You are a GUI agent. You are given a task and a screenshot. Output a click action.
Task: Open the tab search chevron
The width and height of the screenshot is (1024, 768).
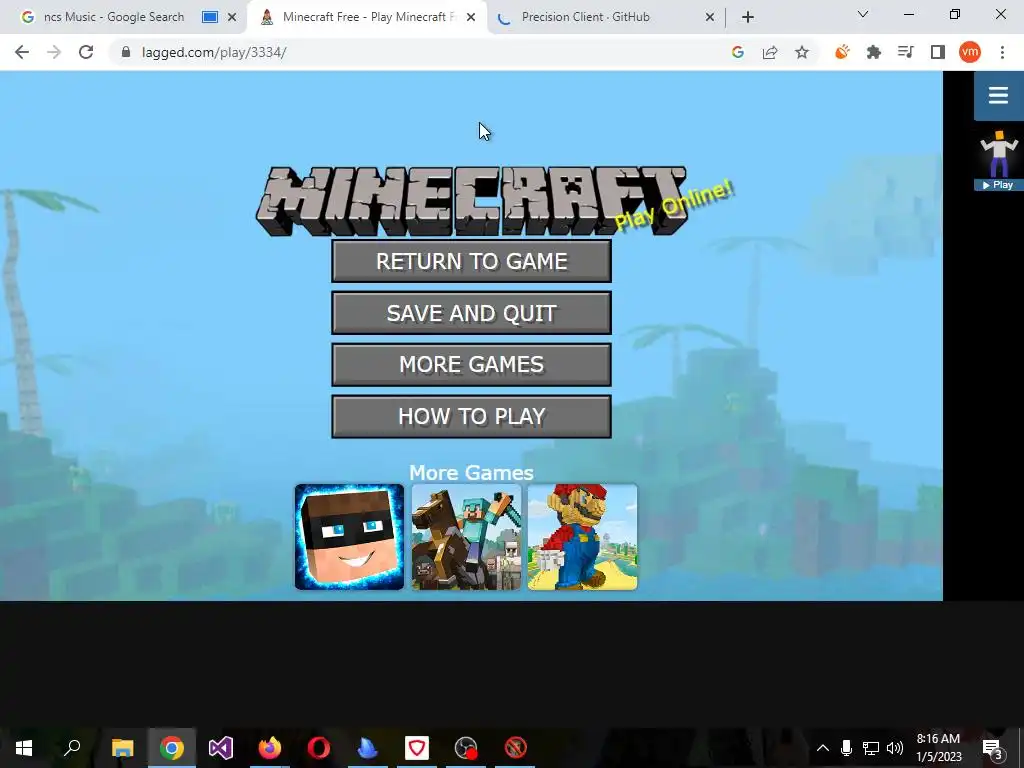click(x=863, y=15)
